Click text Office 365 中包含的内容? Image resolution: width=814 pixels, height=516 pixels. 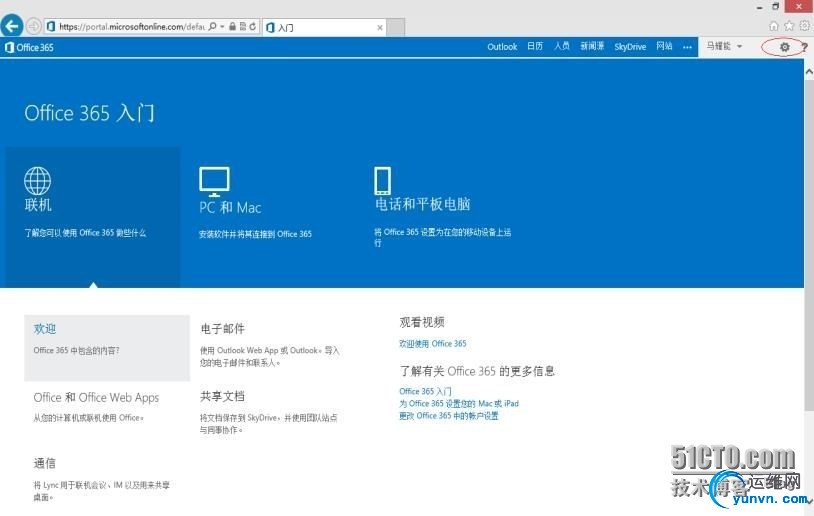[x=77, y=350]
